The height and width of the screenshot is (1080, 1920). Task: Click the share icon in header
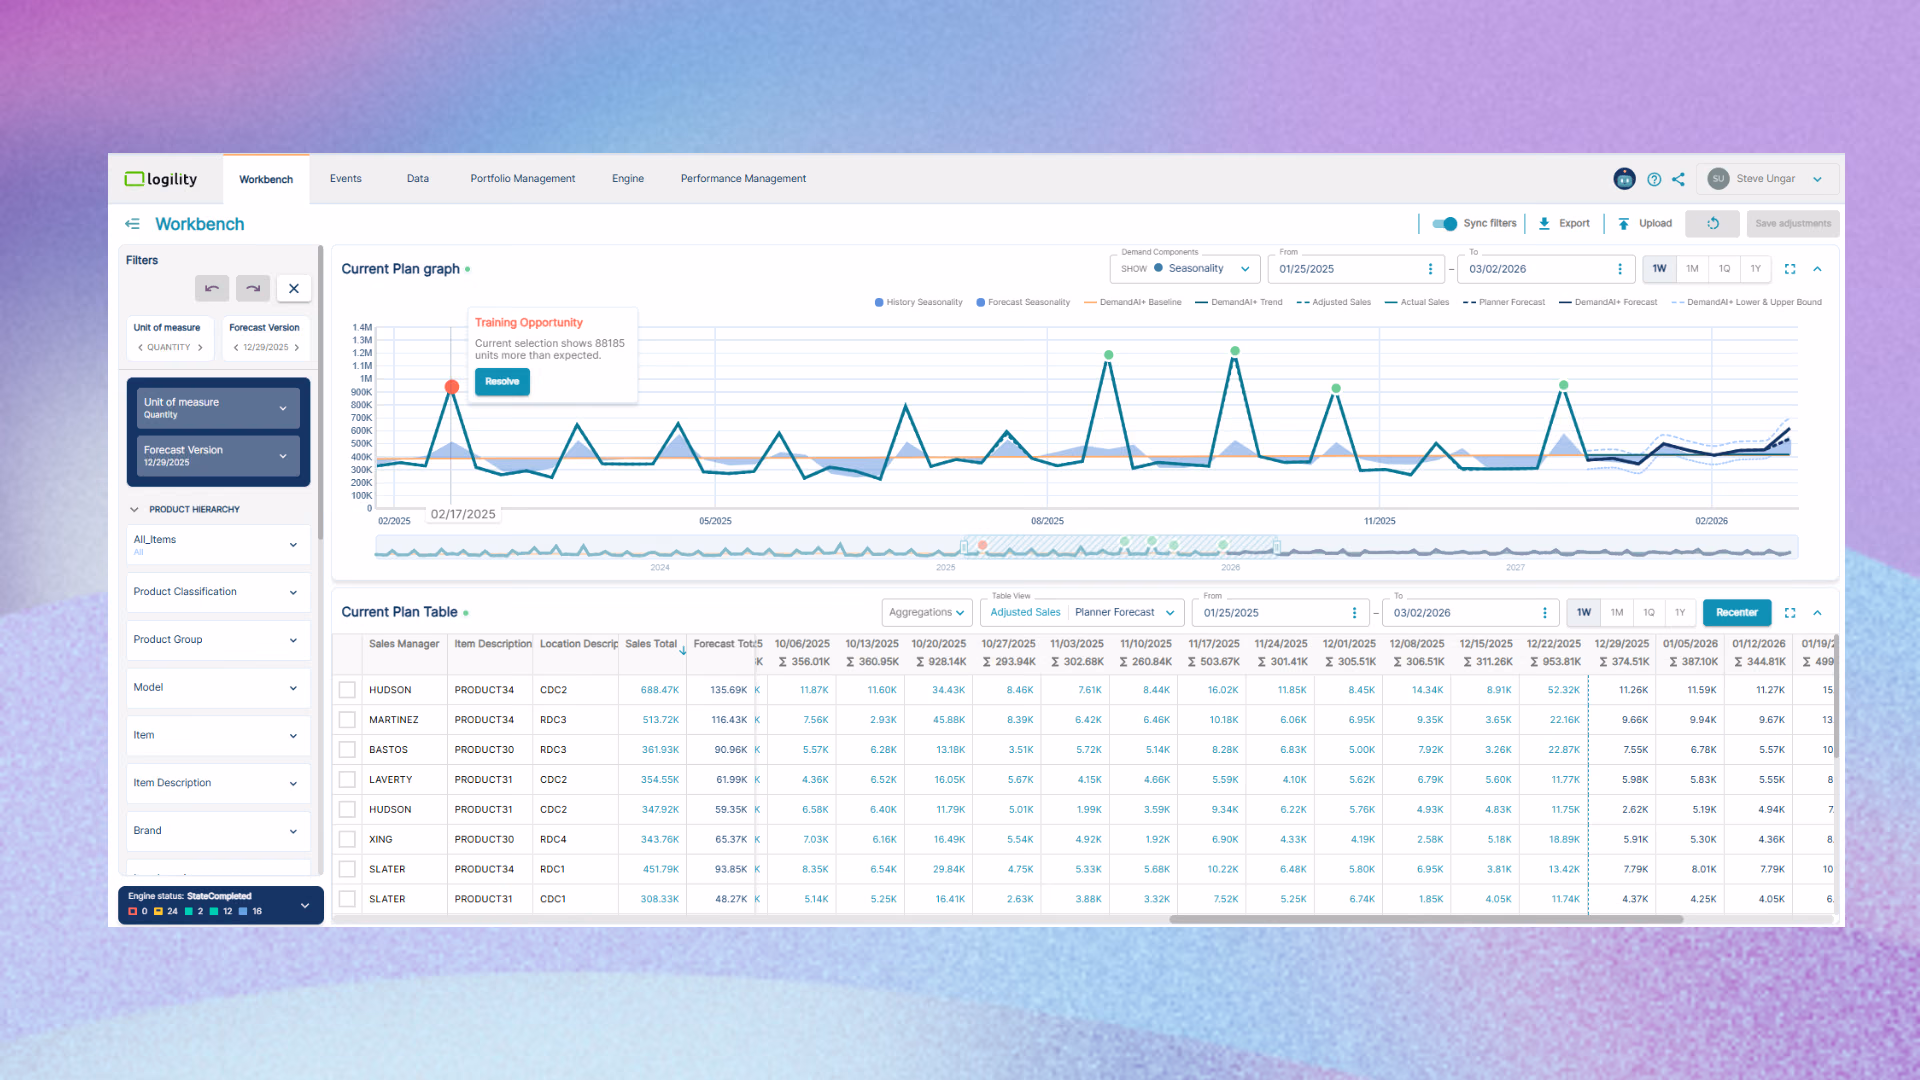[1678, 179]
